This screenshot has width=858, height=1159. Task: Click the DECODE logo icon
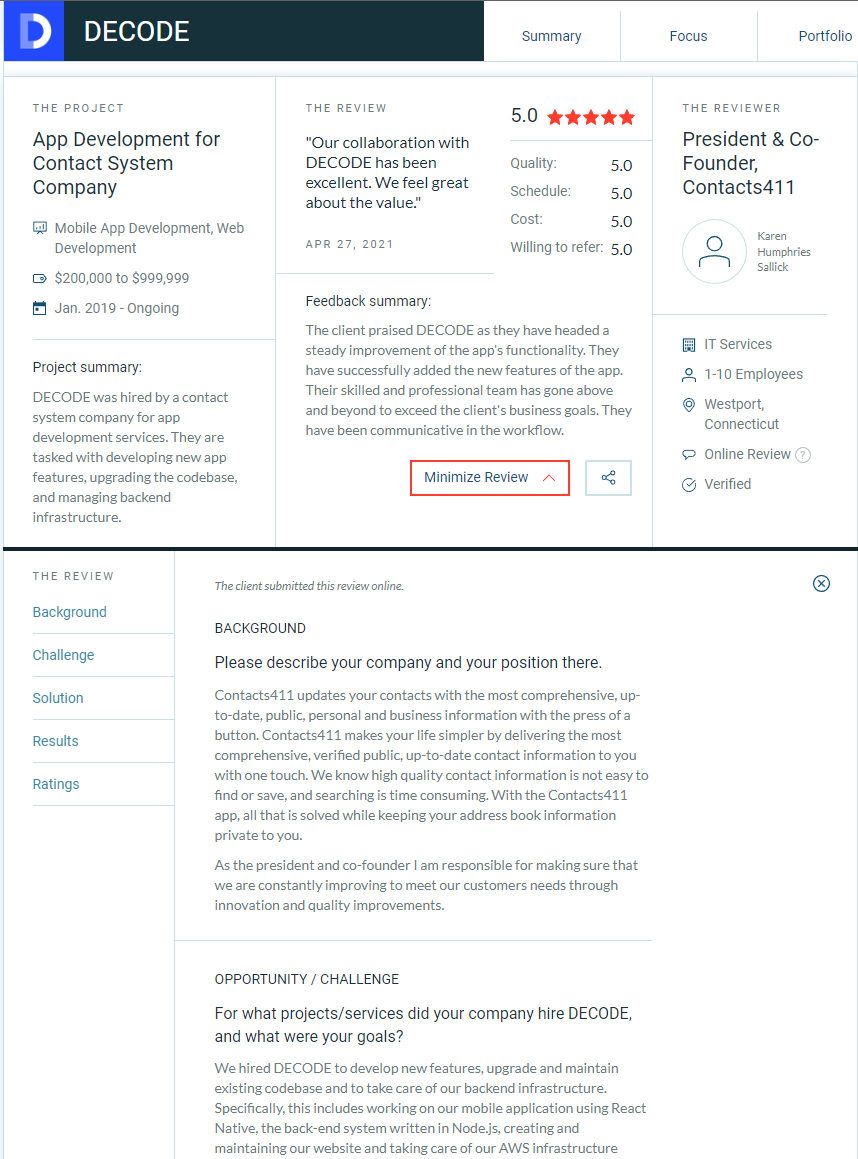click(34, 31)
